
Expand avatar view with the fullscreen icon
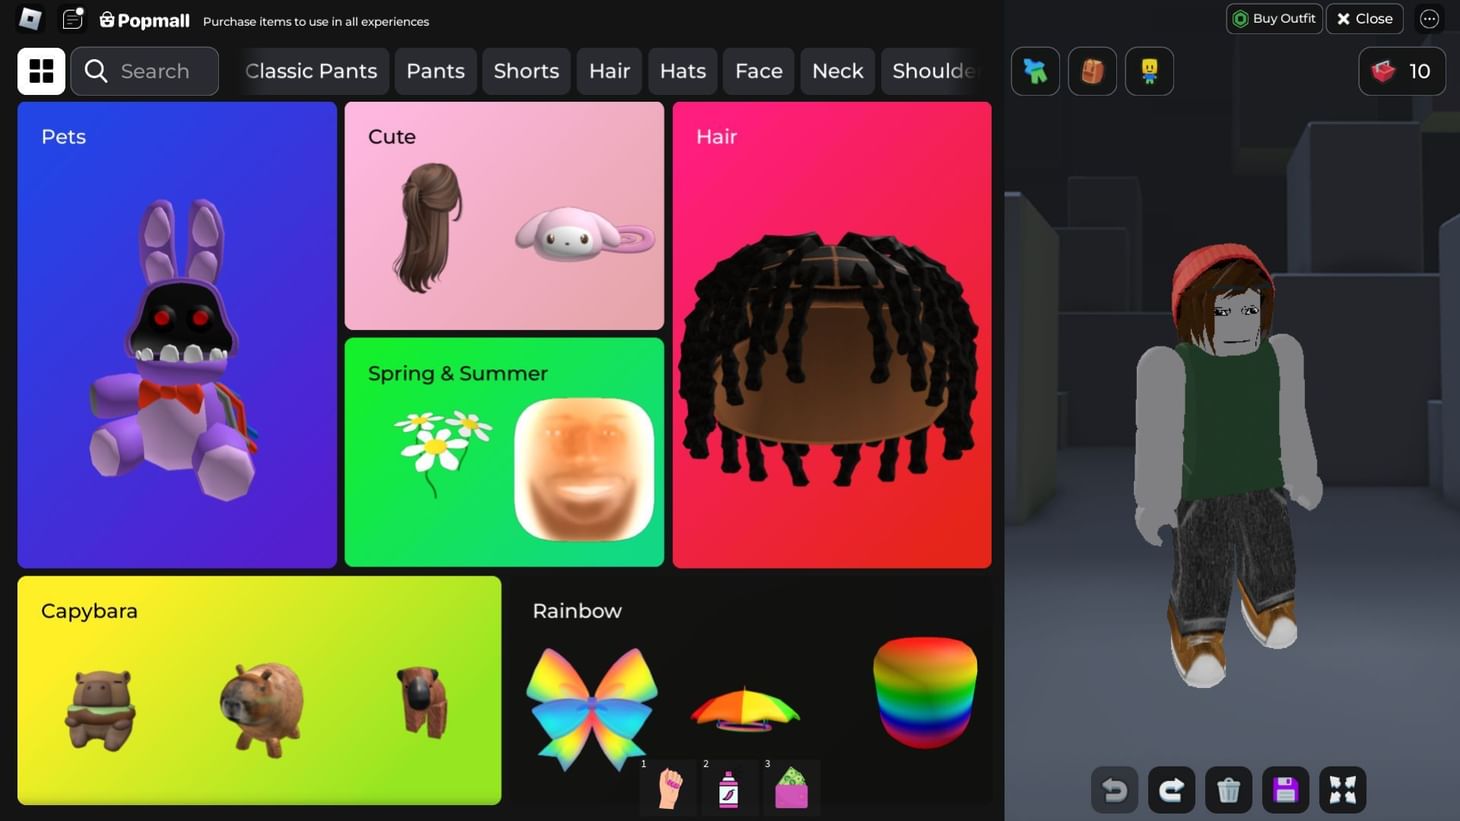pyautogui.click(x=1342, y=789)
